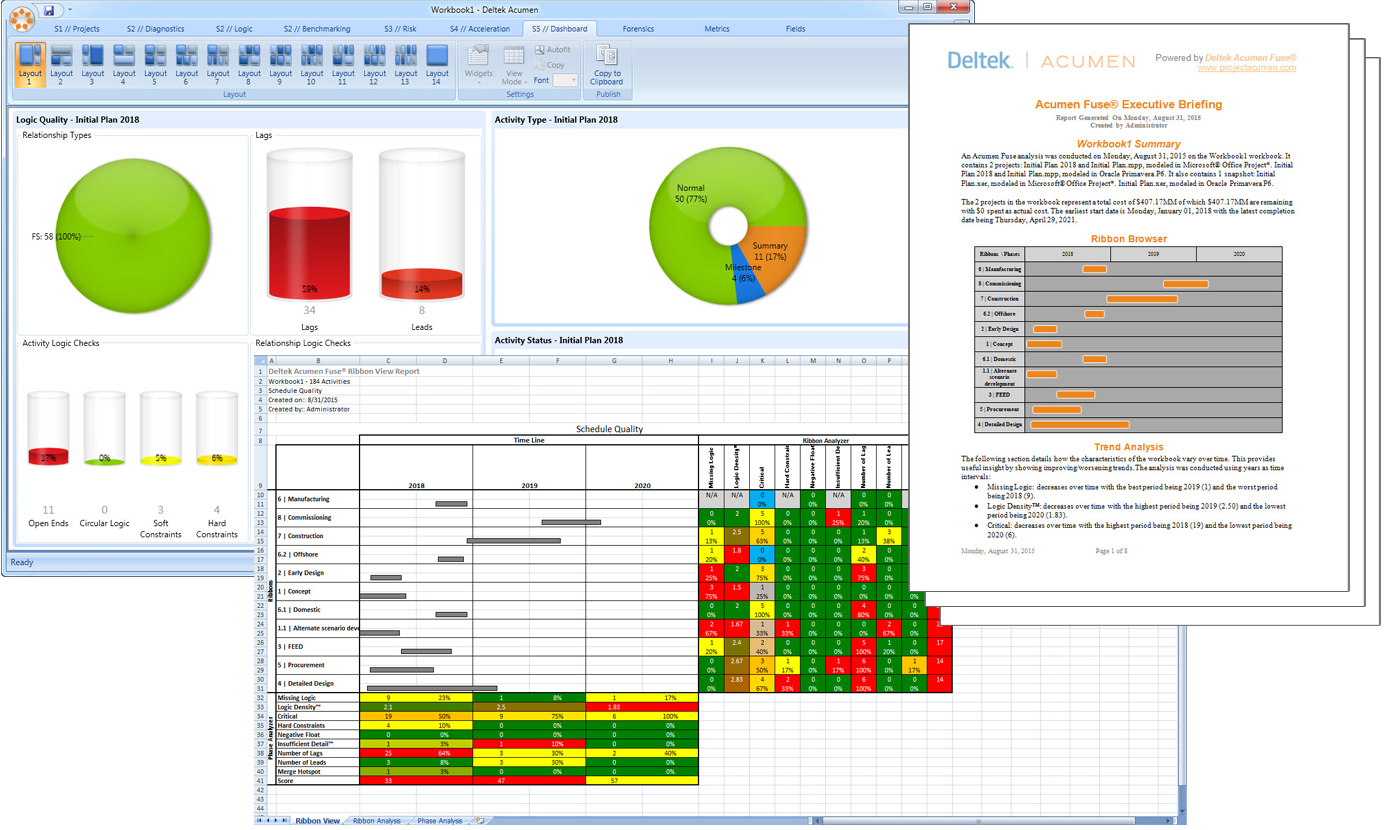The width and height of the screenshot is (1400, 830).
Task: Expand the Widgets dropdown
Action: (479, 64)
